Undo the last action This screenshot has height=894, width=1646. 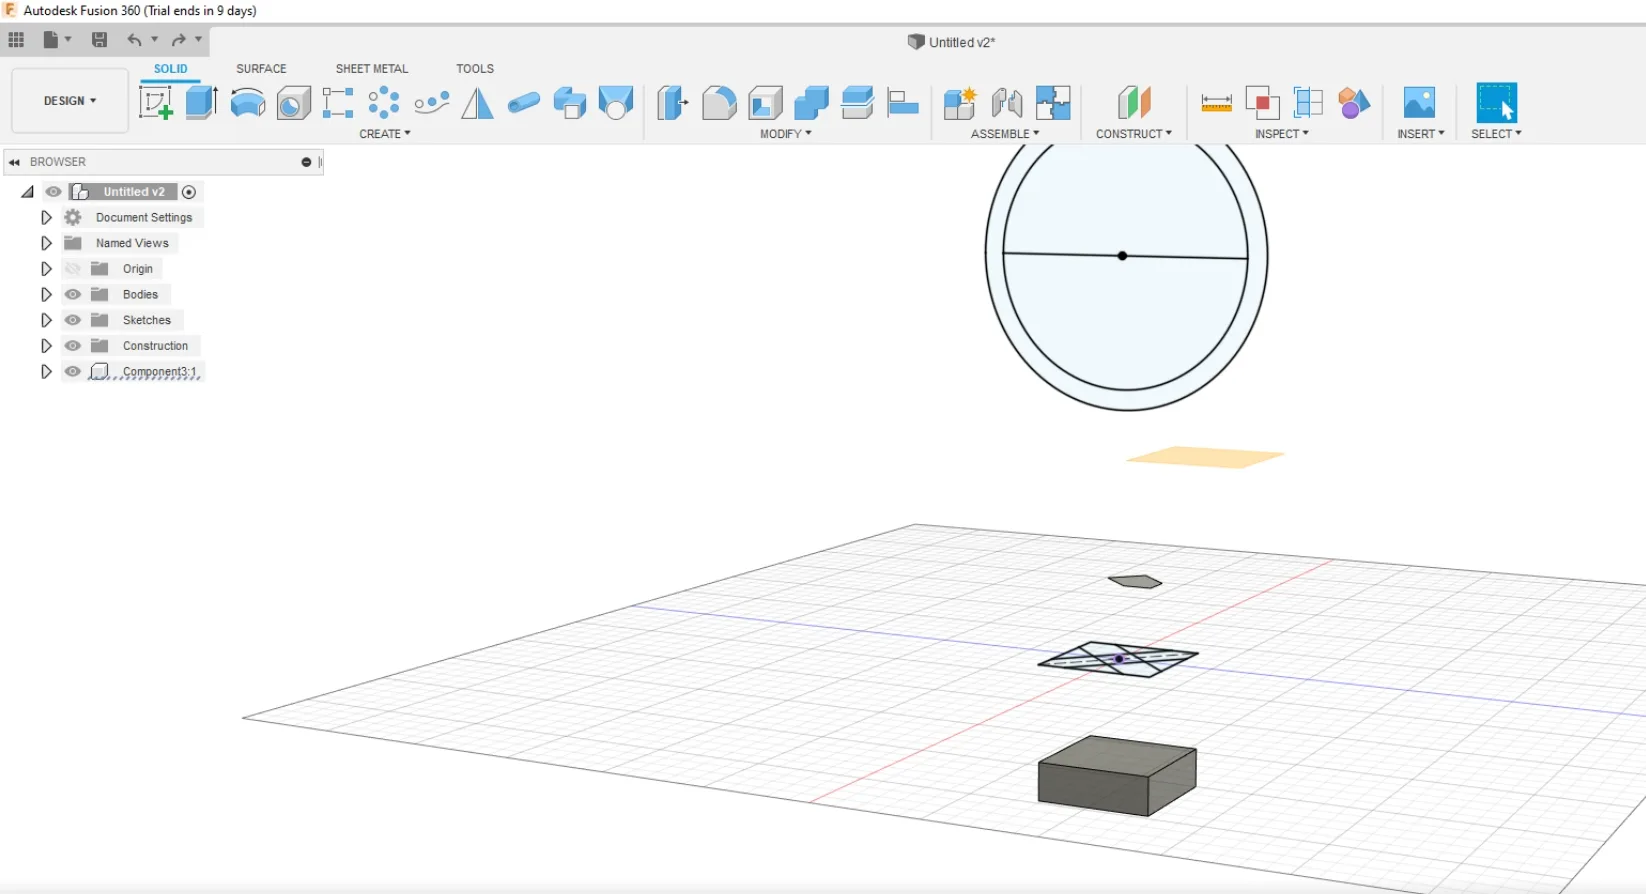134,40
